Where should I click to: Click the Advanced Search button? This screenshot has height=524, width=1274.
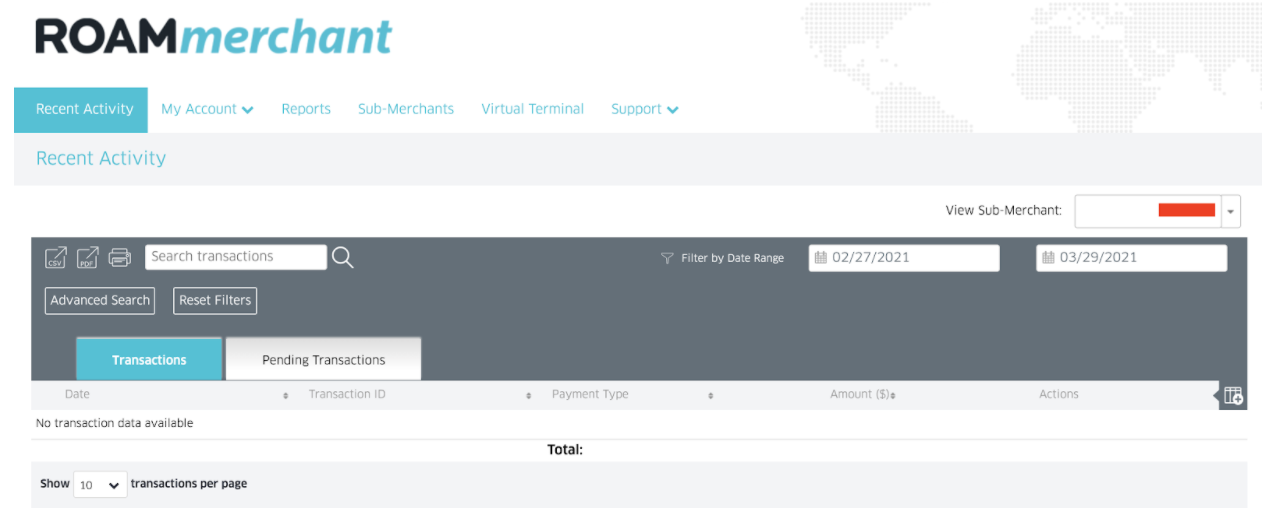coord(100,300)
